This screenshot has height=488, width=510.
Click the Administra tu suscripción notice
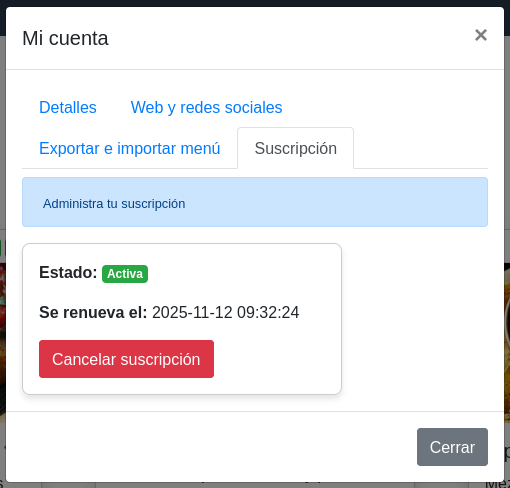tap(255, 202)
